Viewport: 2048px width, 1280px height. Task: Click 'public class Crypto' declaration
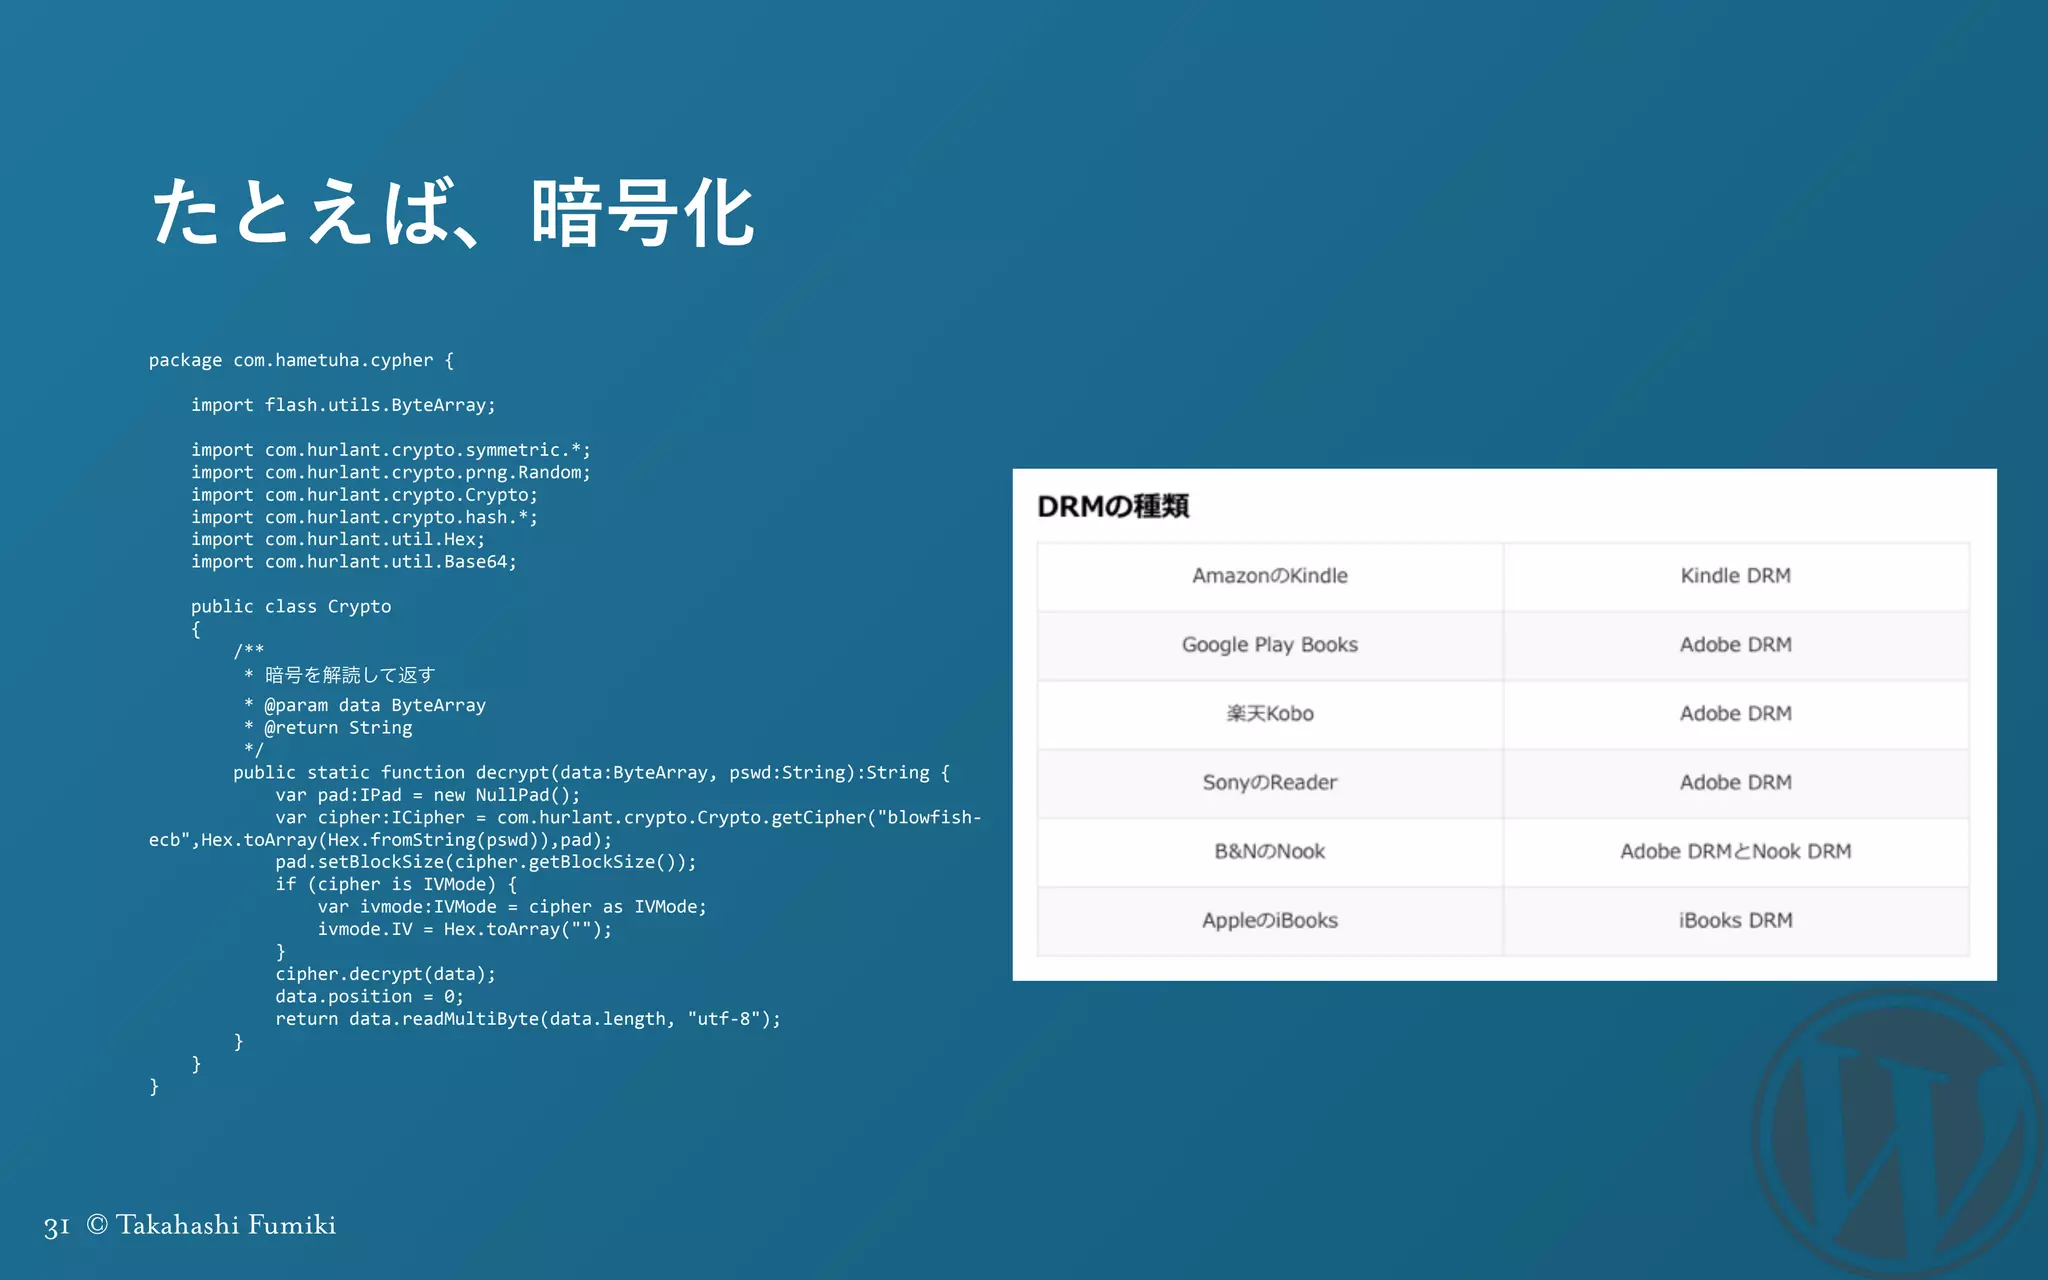pyautogui.click(x=291, y=607)
